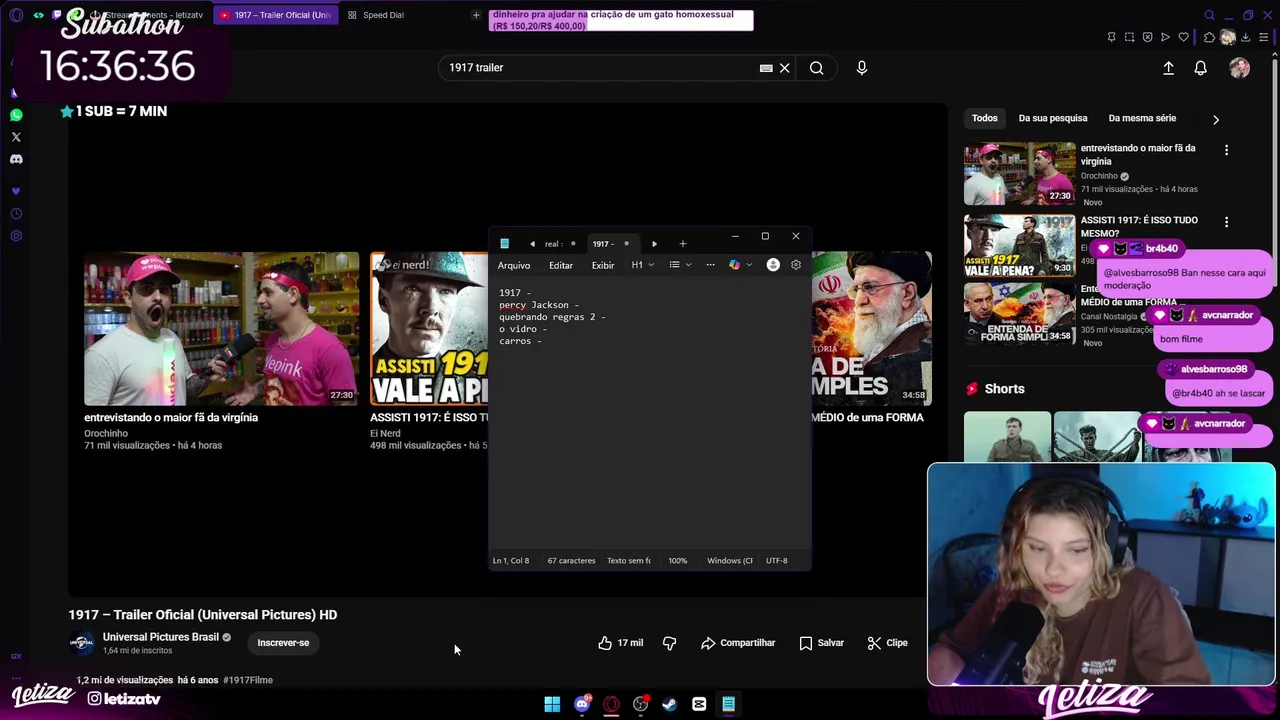This screenshot has width=1280, height=720.
Task: Open the YouTube account avatar menu
Action: tap(1240, 68)
